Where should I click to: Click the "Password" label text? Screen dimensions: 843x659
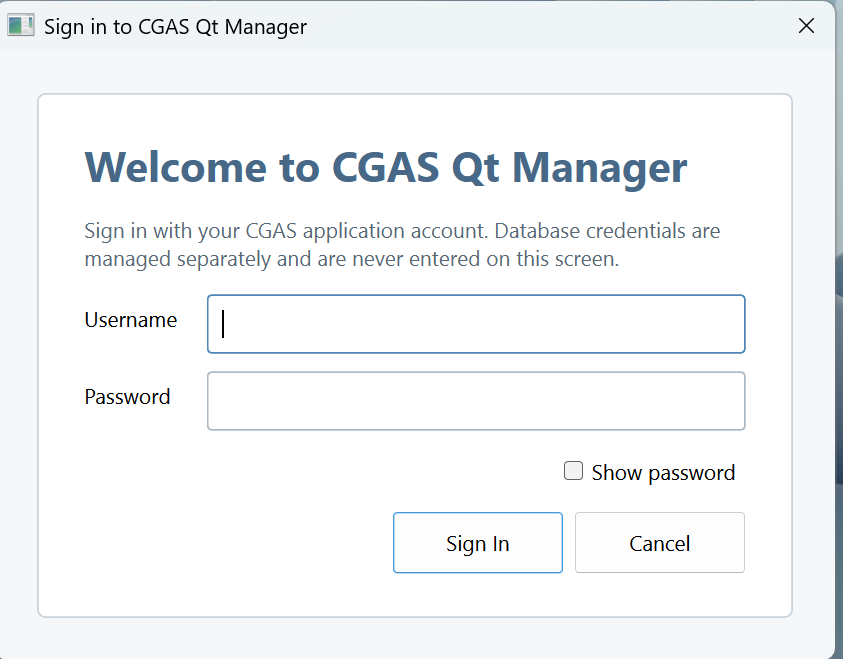[x=127, y=397]
